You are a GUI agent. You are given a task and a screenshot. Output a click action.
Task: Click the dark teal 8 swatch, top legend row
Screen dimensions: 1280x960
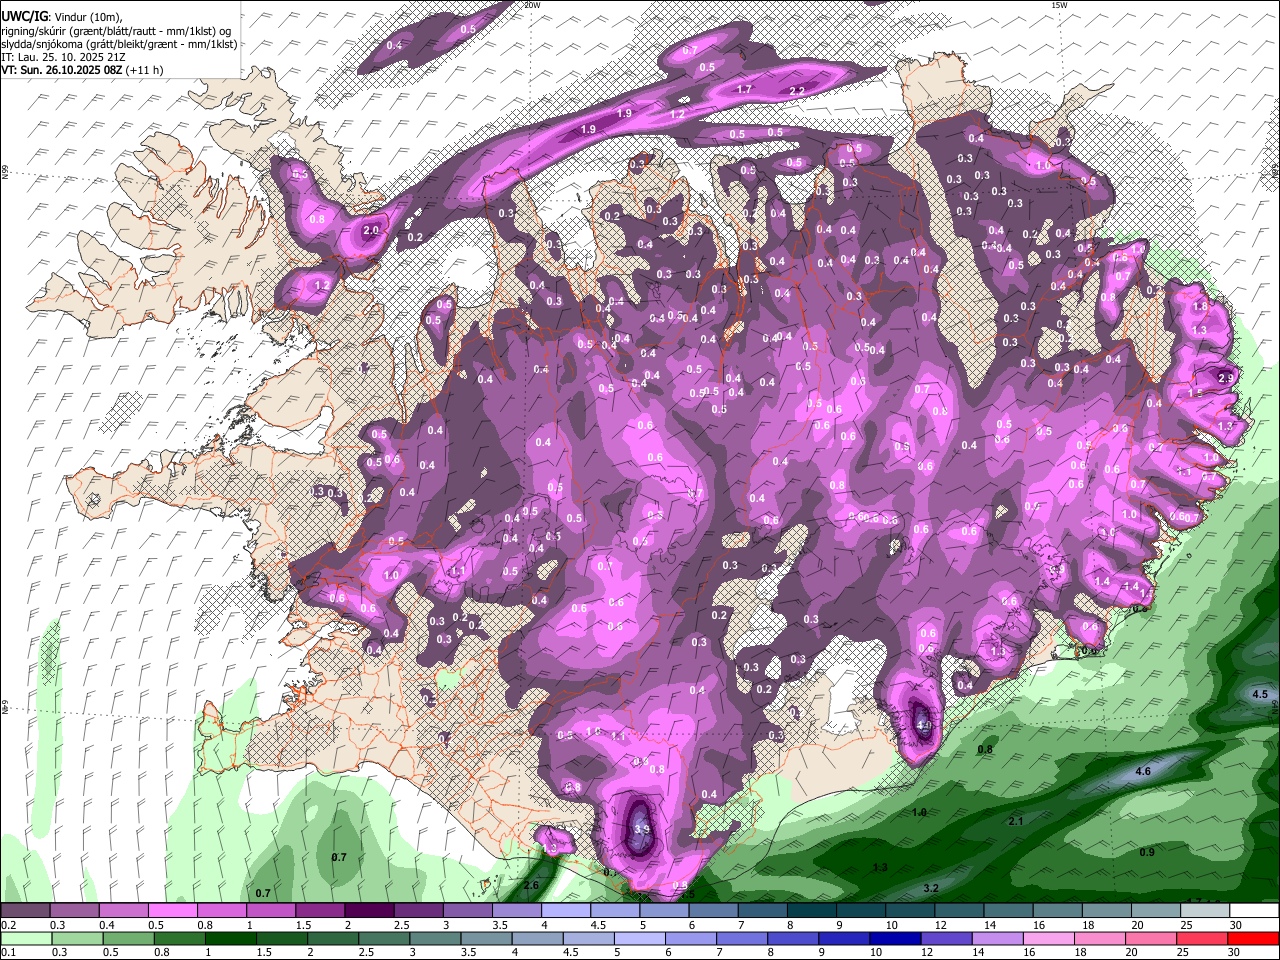click(x=812, y=911)
